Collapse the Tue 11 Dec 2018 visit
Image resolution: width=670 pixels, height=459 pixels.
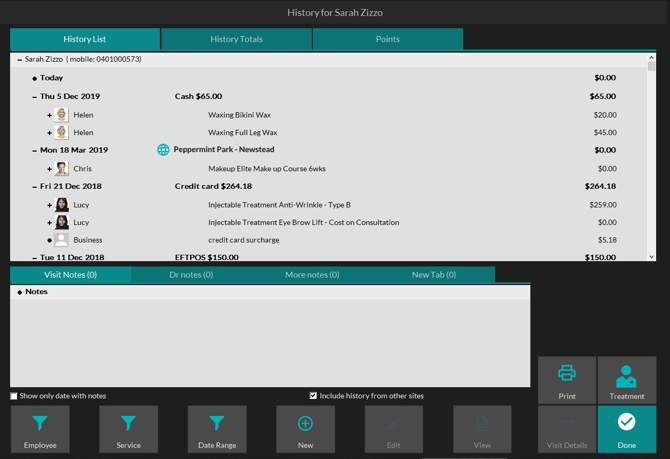(x=34, y=258)
